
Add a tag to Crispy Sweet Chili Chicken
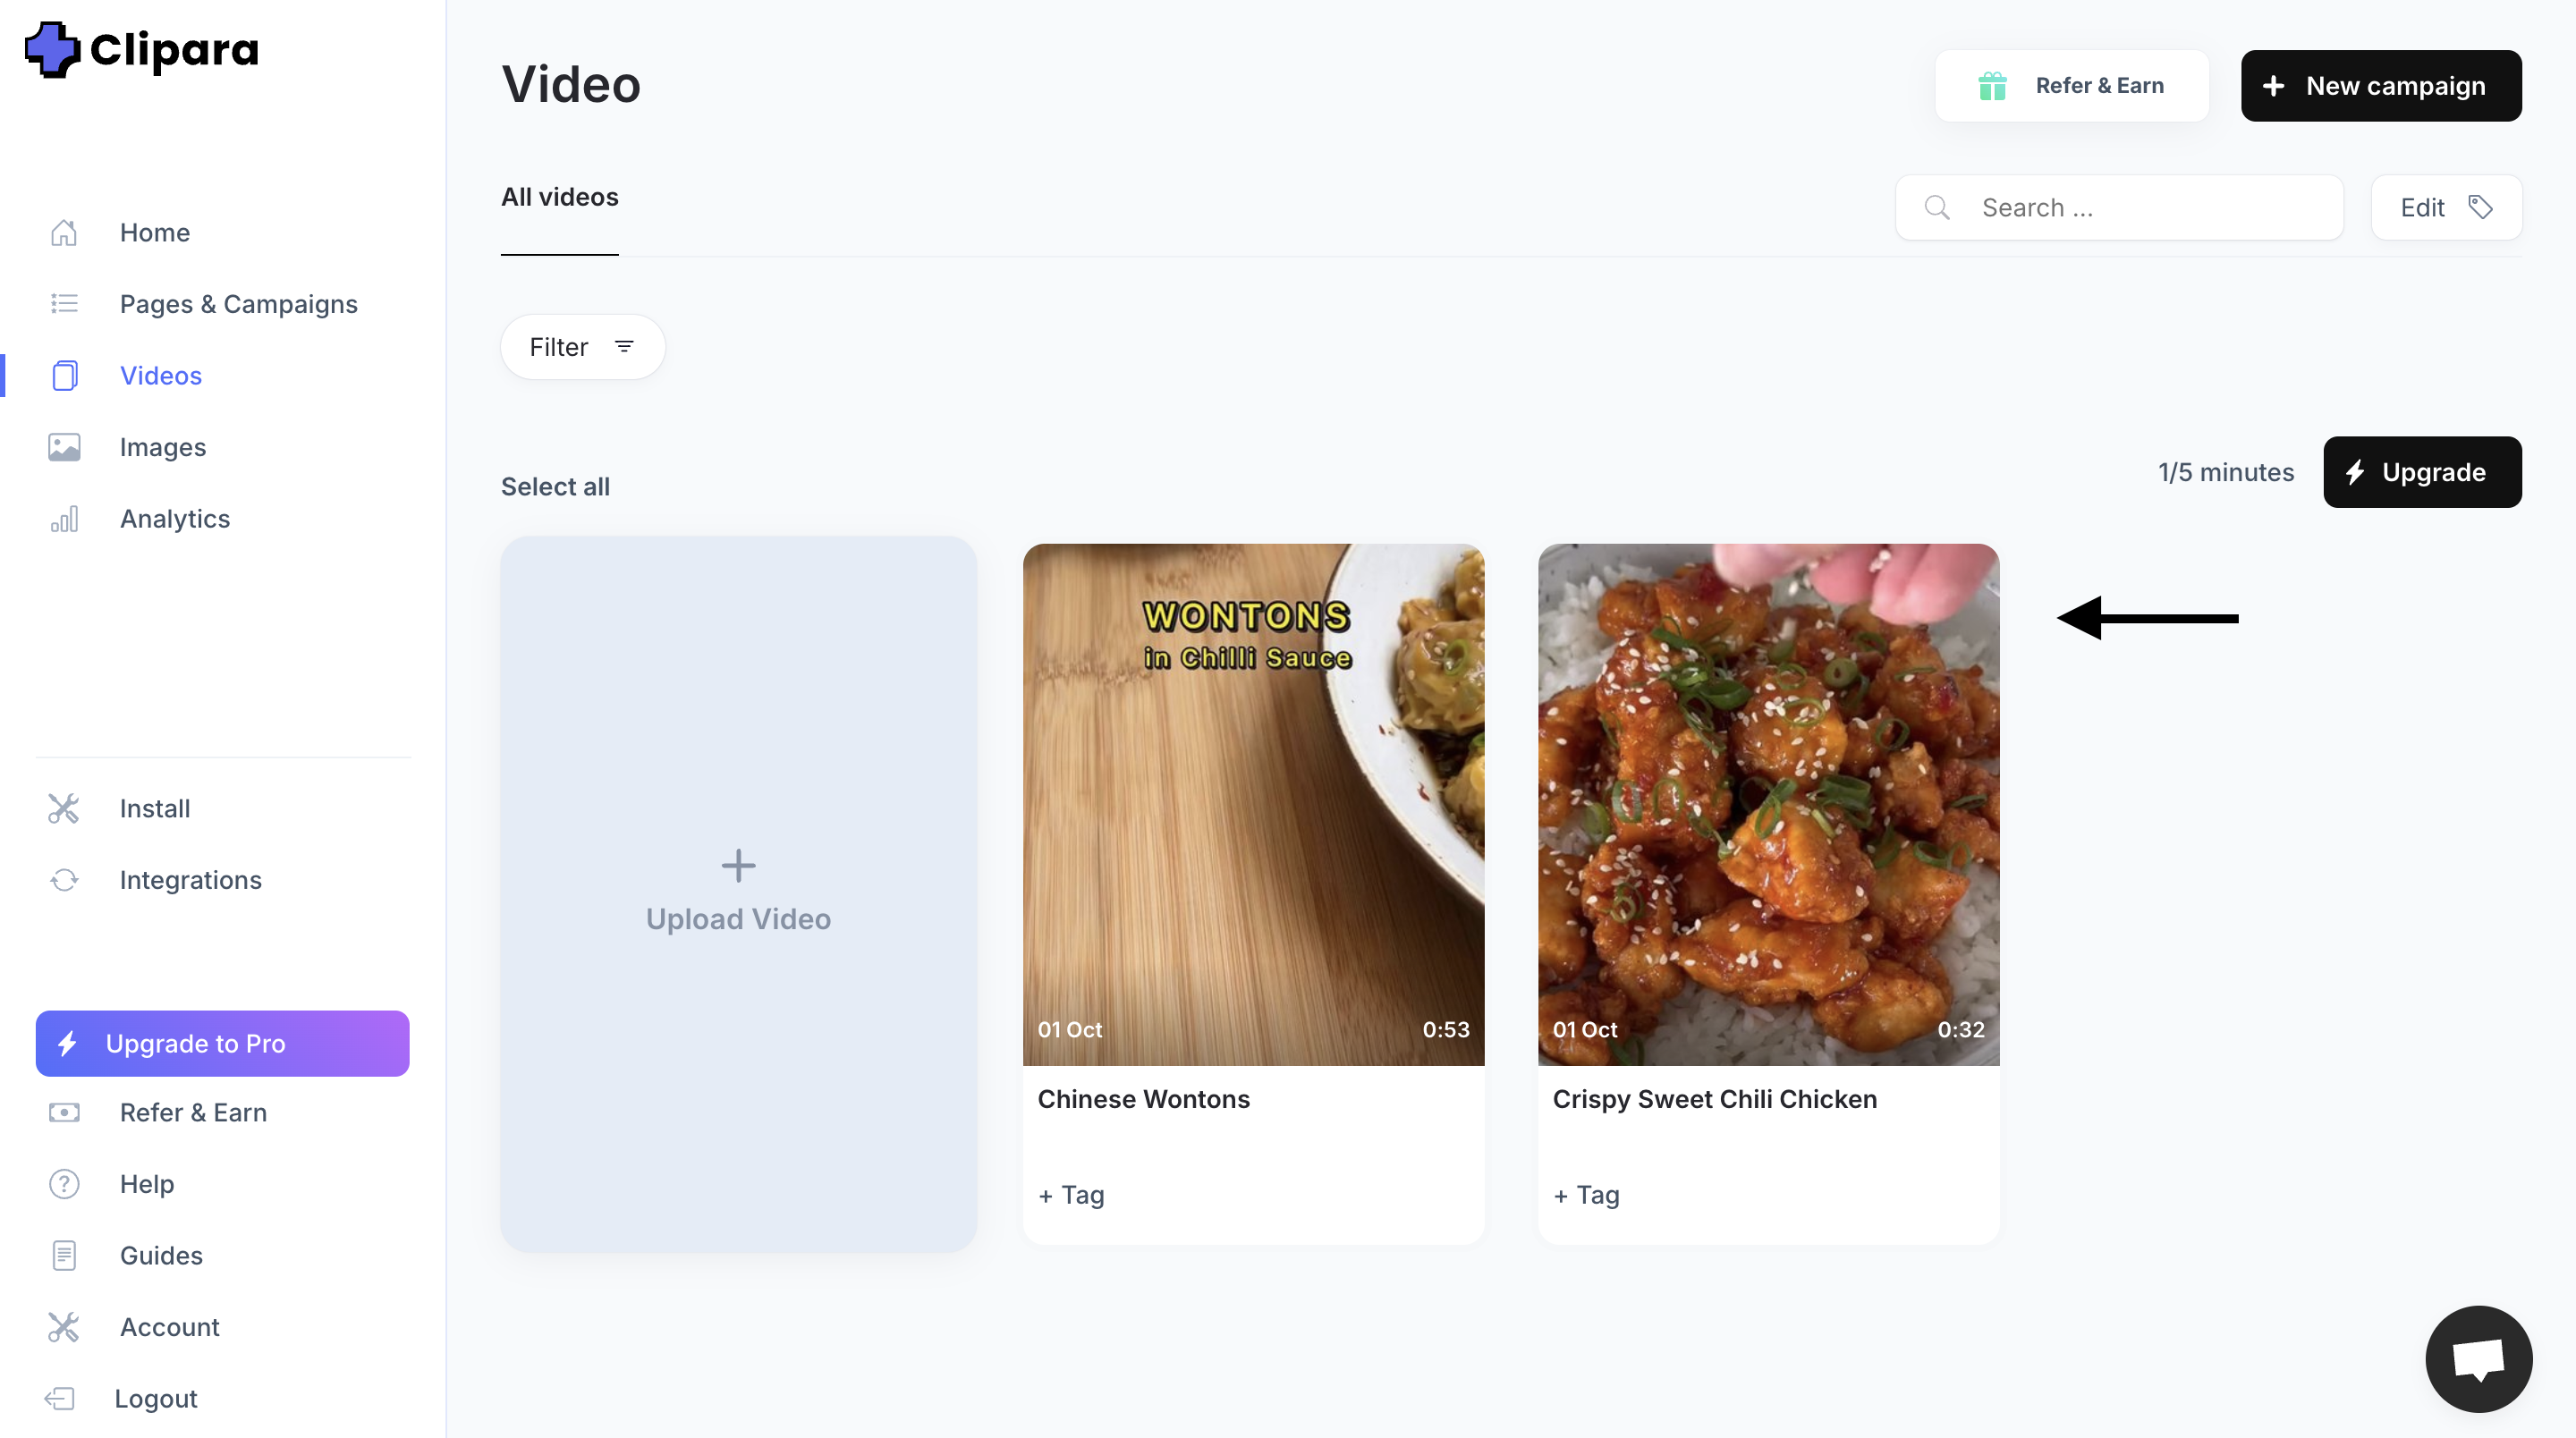[x=1586, y=1195]
